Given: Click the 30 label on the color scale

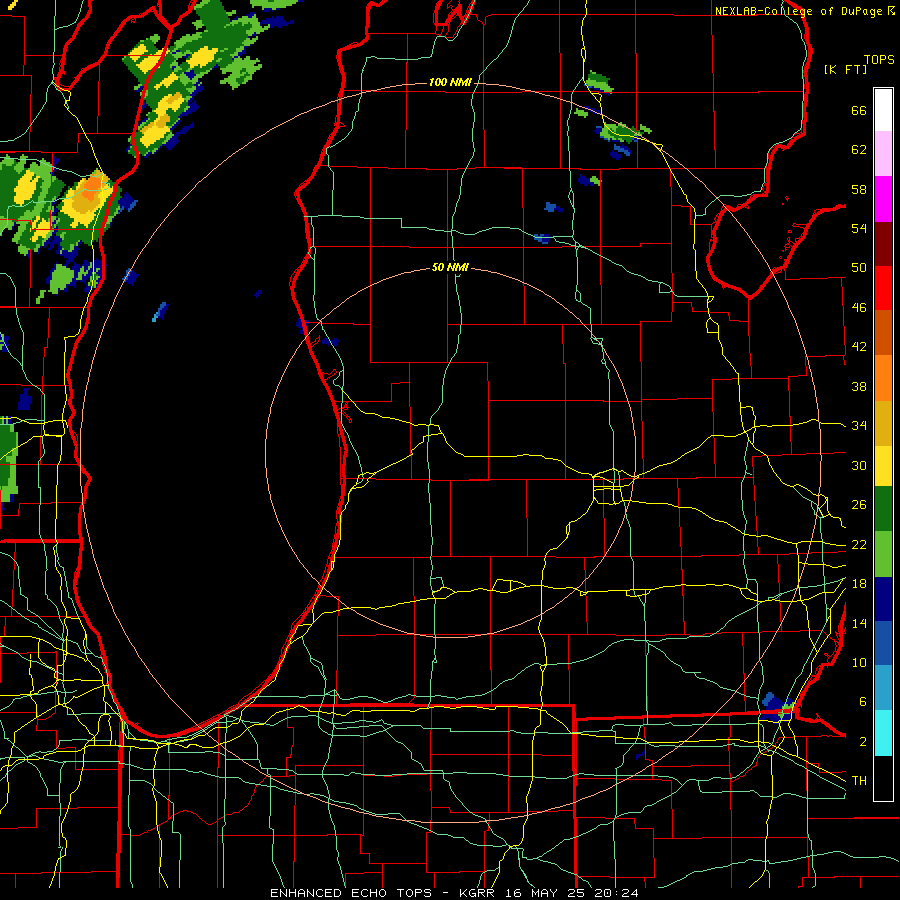Looking at the screenshot, I should point(859,465).
